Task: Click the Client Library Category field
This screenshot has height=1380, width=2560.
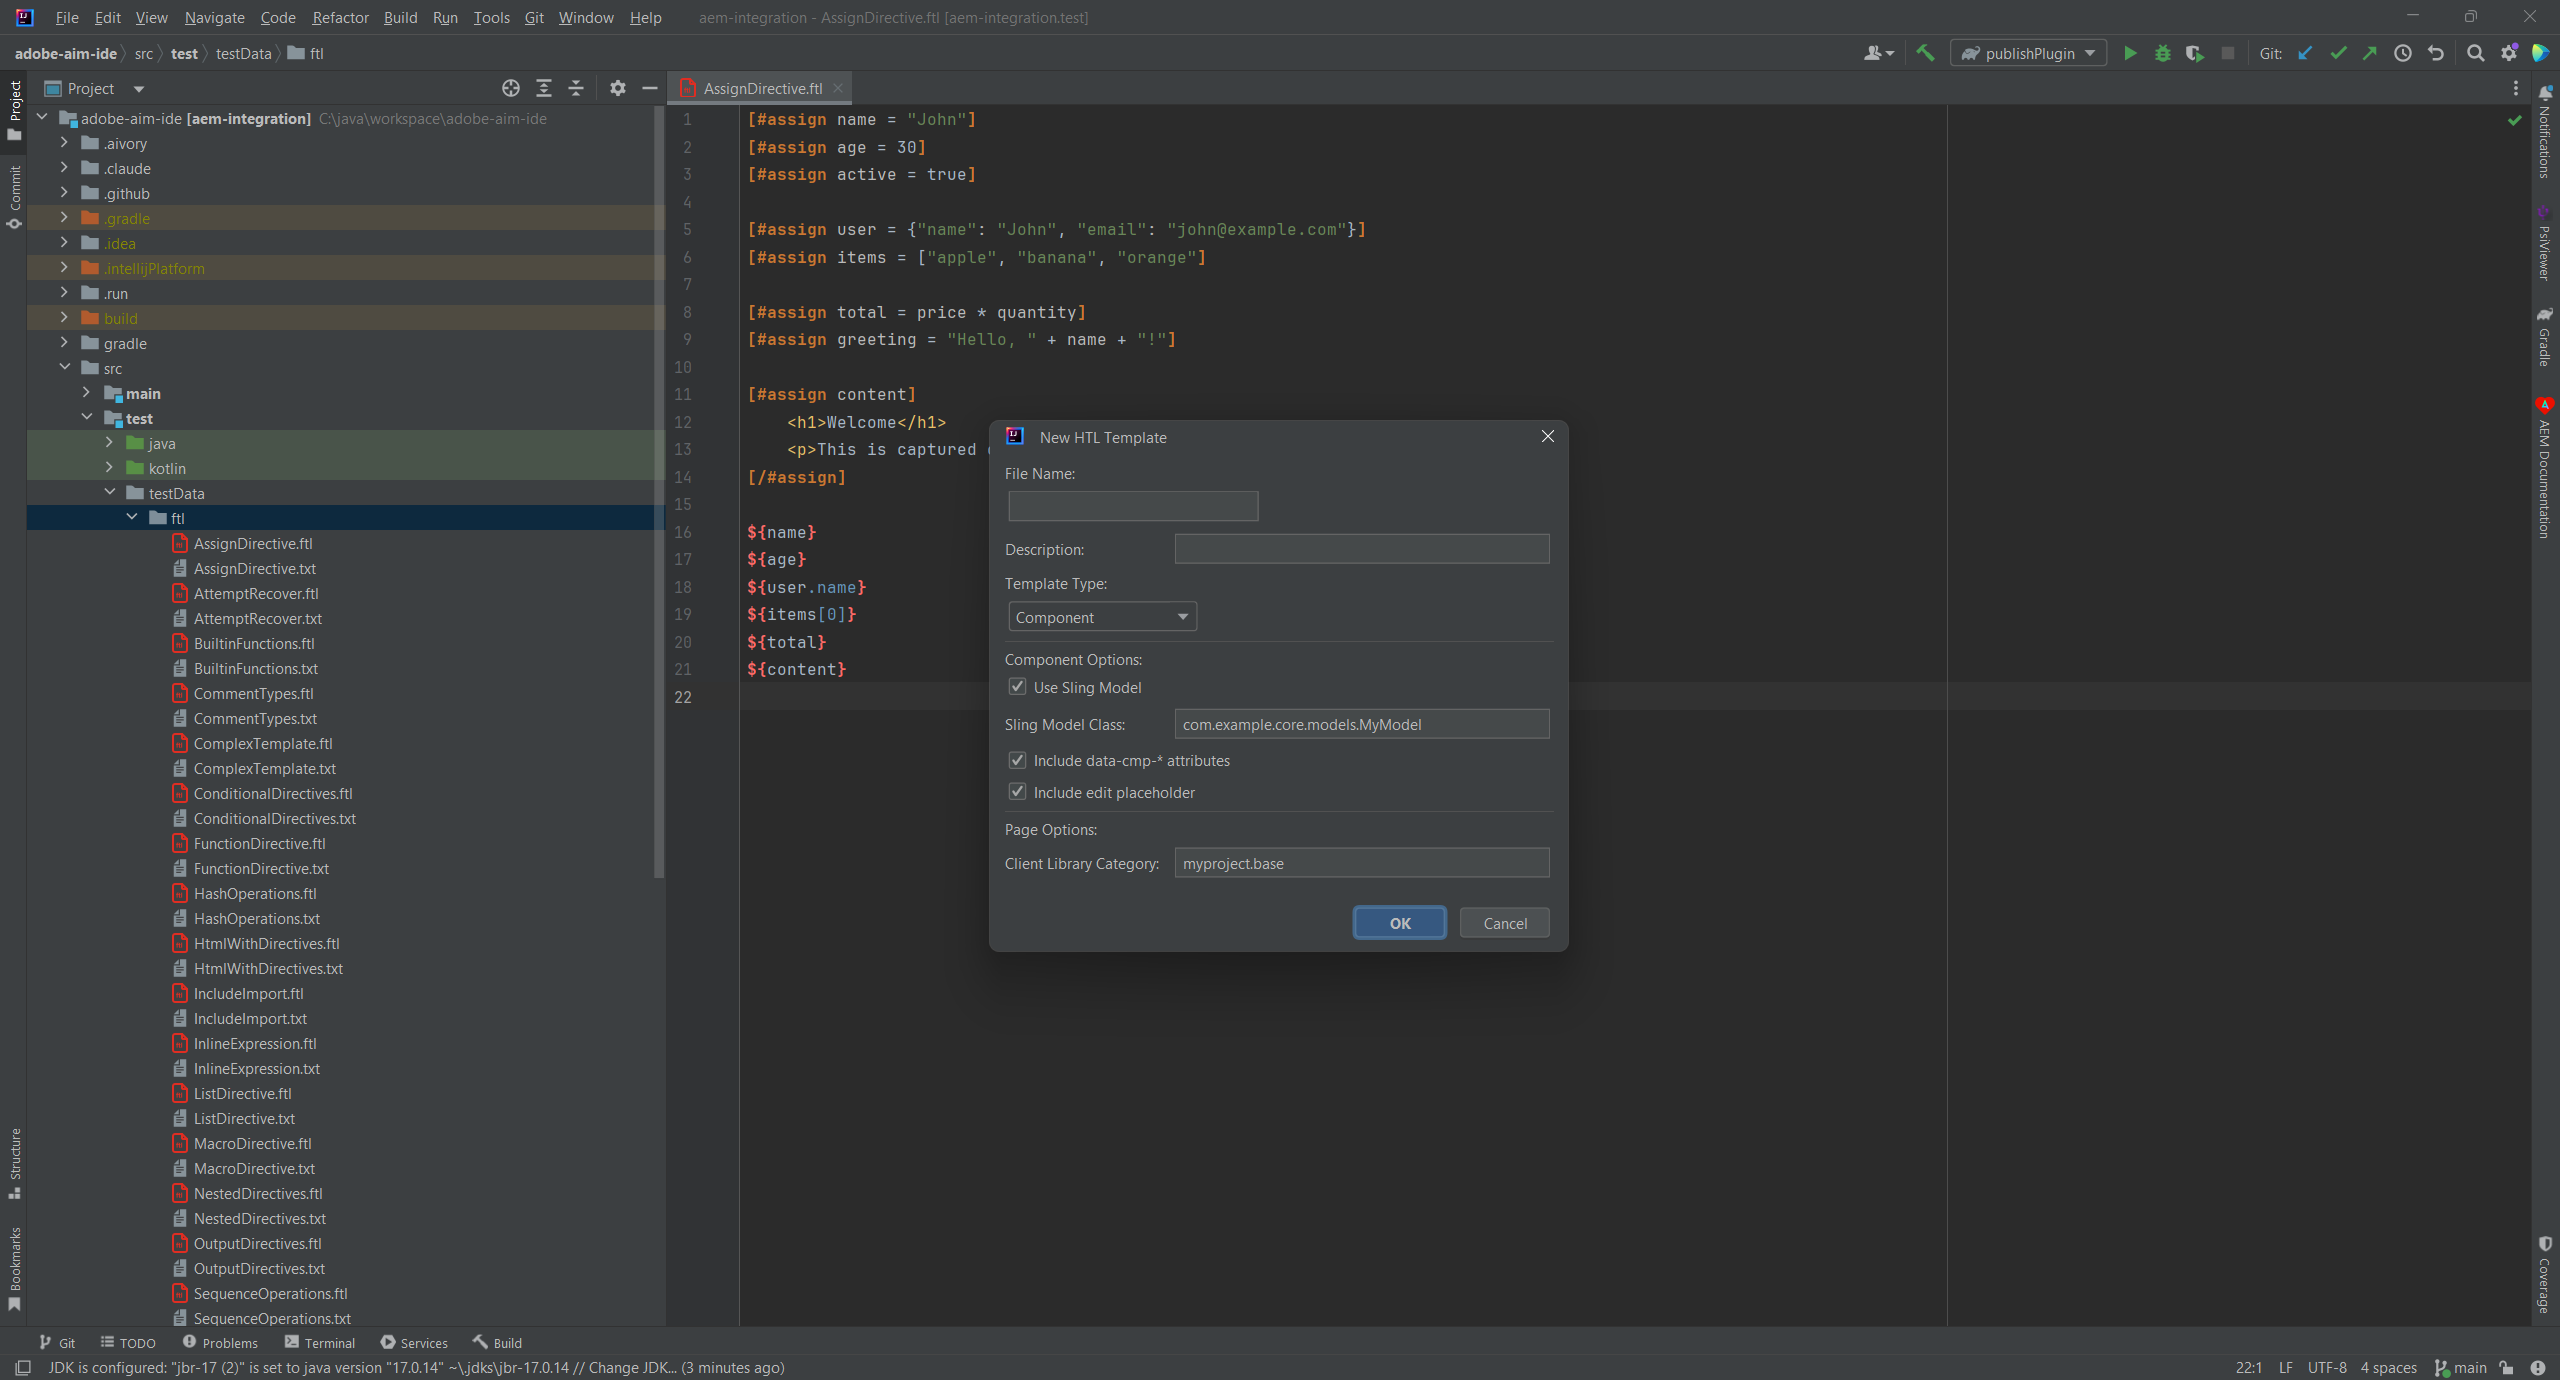Action: (x=1362, y=863)
